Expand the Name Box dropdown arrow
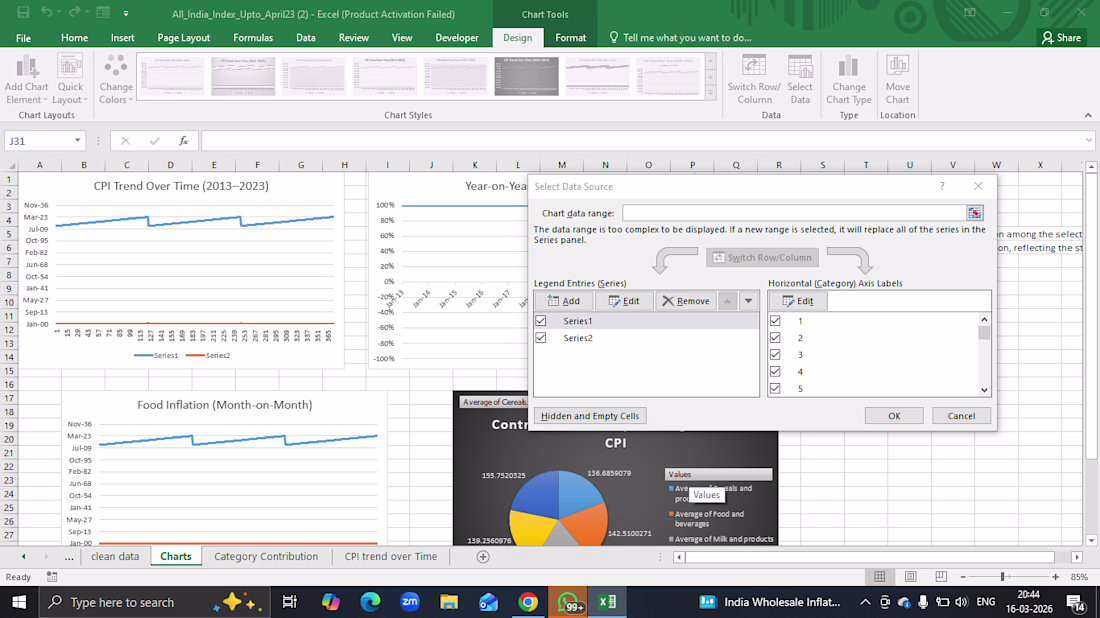 77,141
